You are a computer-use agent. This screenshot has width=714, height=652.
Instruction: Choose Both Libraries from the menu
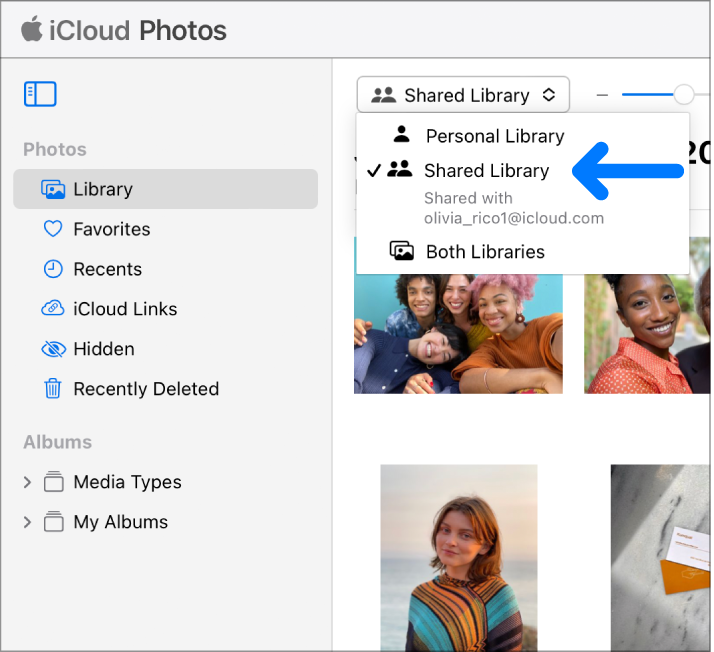(485, 252)
